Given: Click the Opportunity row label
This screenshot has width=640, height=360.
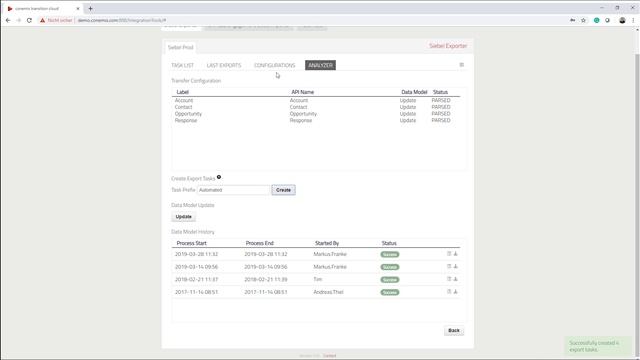Looking at the screenshot, I should pos(188,114).
